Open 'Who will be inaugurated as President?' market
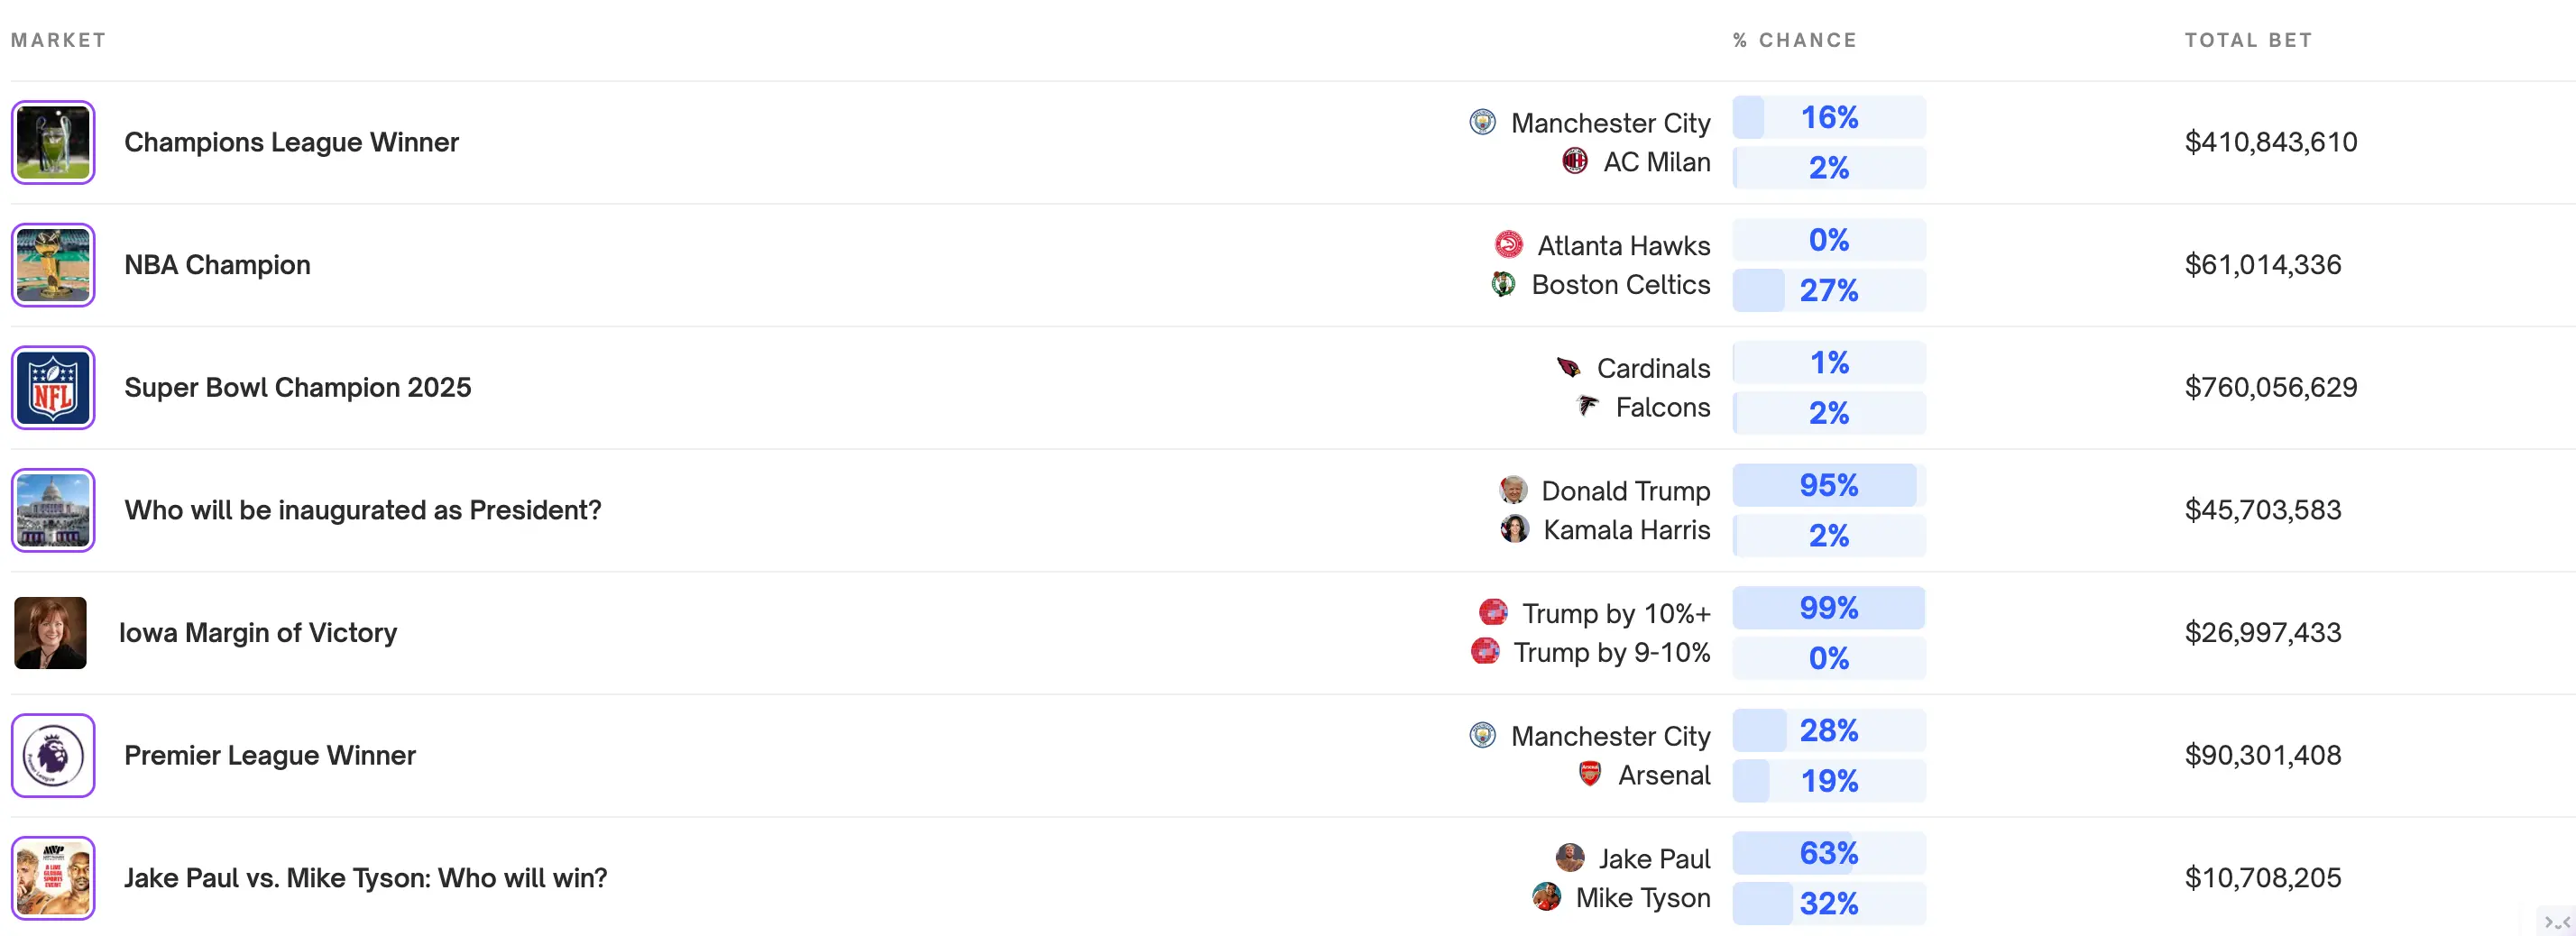 coord(362,510)
